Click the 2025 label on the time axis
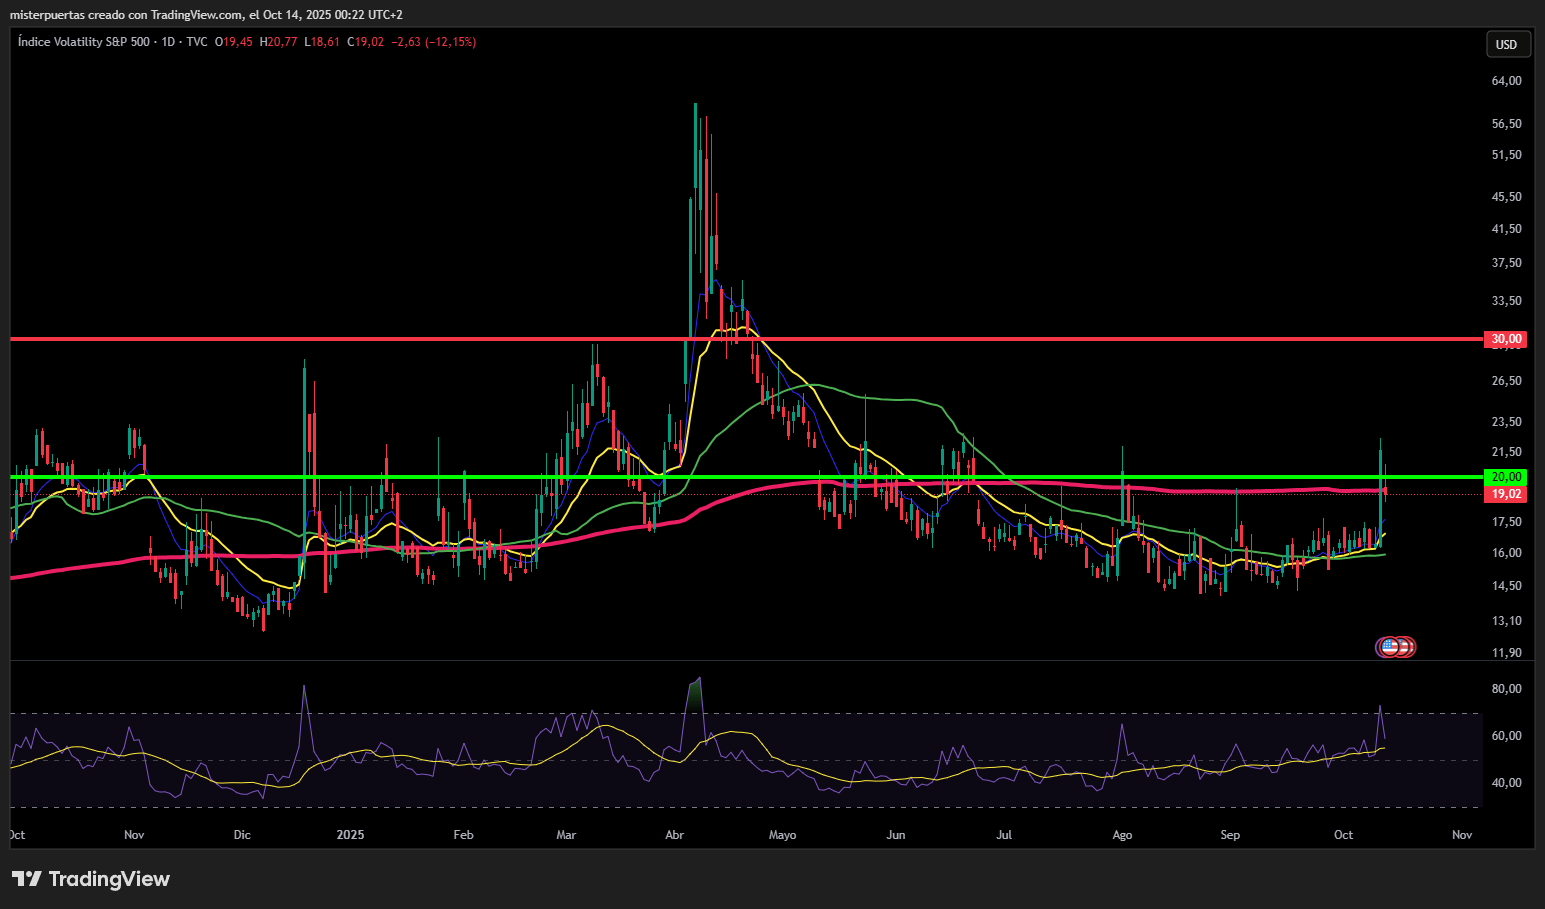Screen dimensions: 1545x909 tap(350, 835)
